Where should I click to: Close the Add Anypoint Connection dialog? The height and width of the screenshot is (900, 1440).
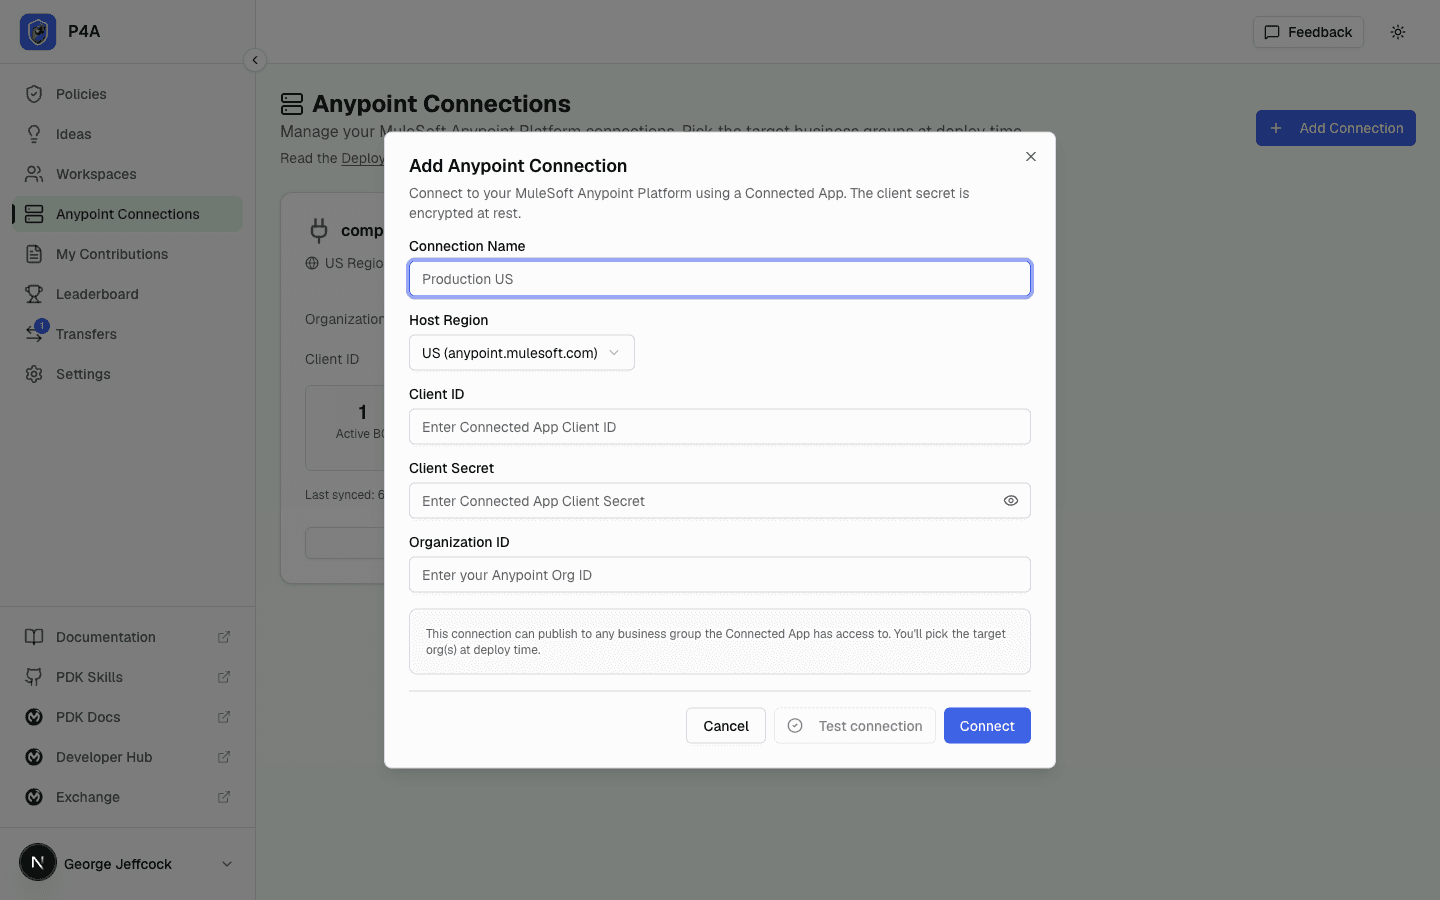pyautogui.click(x=1031, y=157)
